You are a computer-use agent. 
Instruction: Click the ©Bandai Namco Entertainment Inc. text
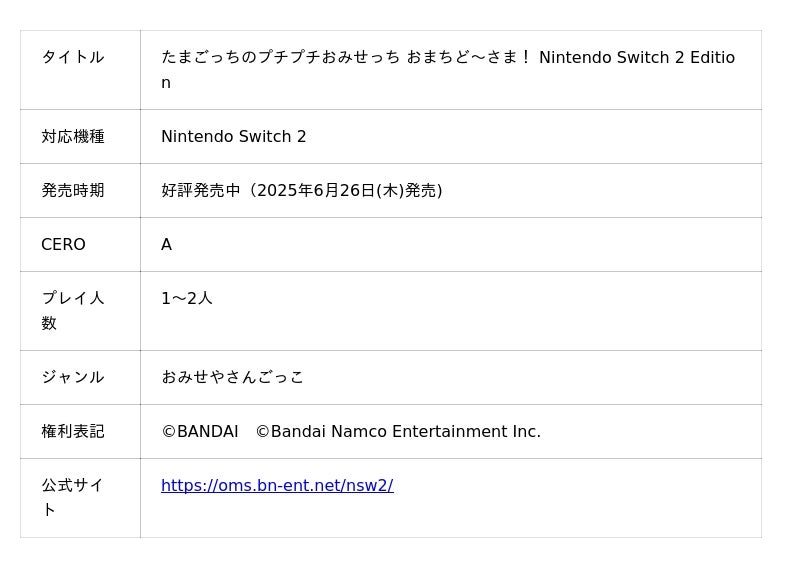398,432
